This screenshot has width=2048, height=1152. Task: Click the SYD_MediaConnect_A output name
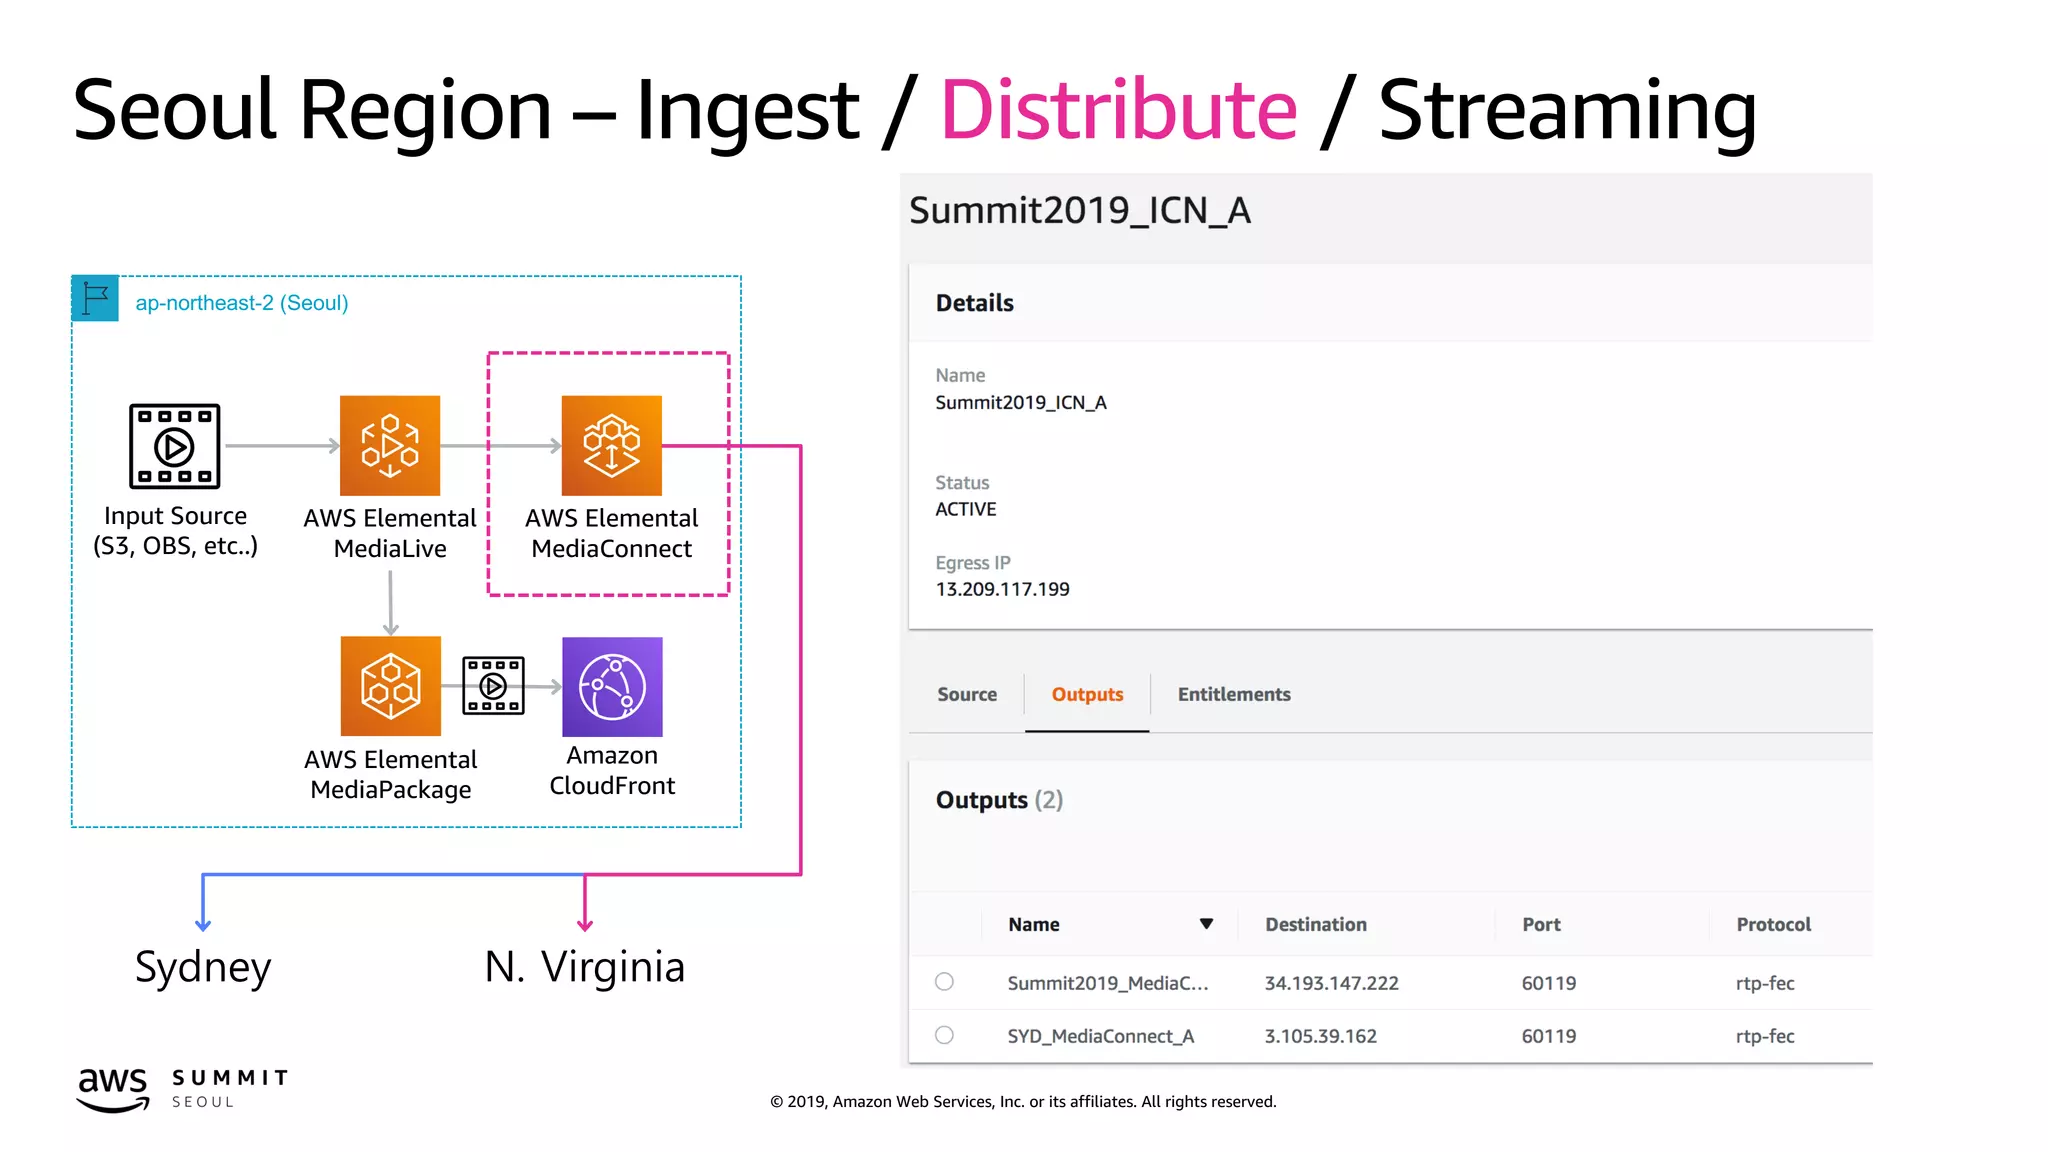[x=1100, y=1036]
